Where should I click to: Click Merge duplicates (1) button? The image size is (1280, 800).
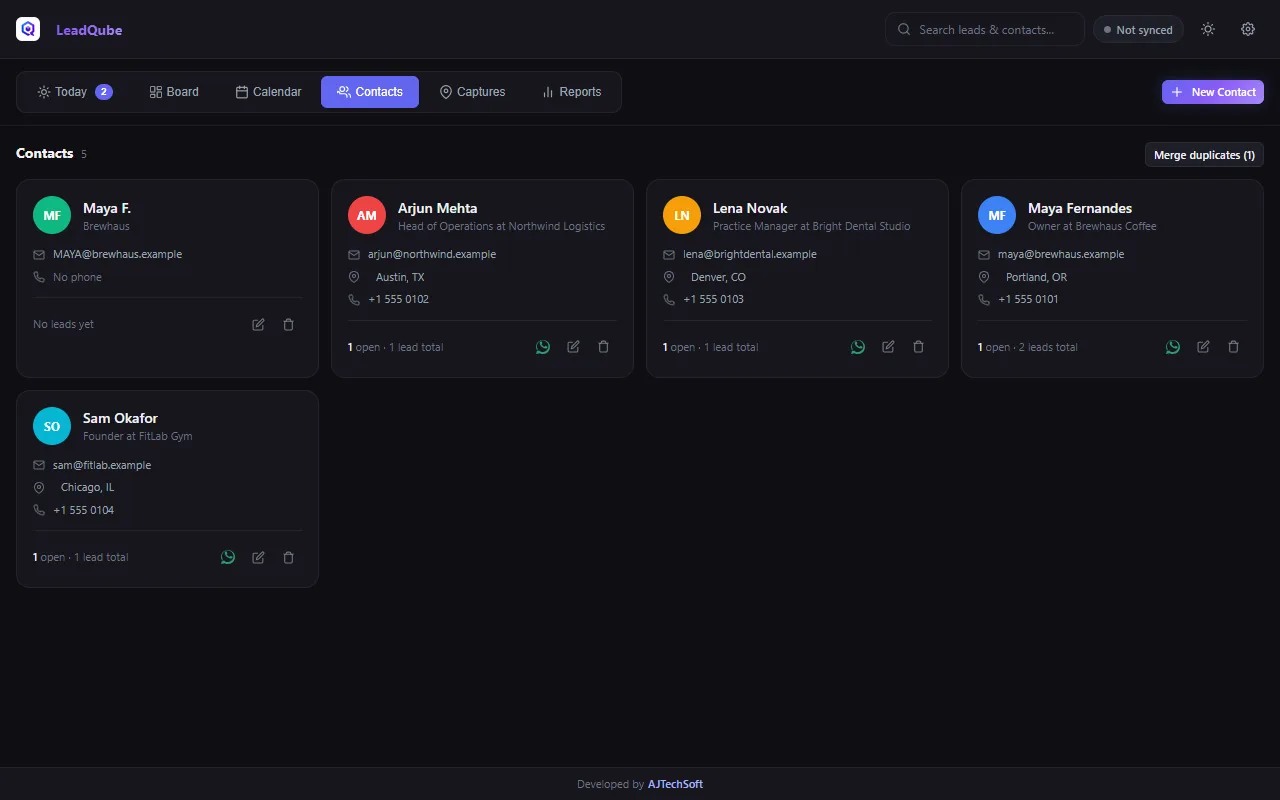[1204, 155]
